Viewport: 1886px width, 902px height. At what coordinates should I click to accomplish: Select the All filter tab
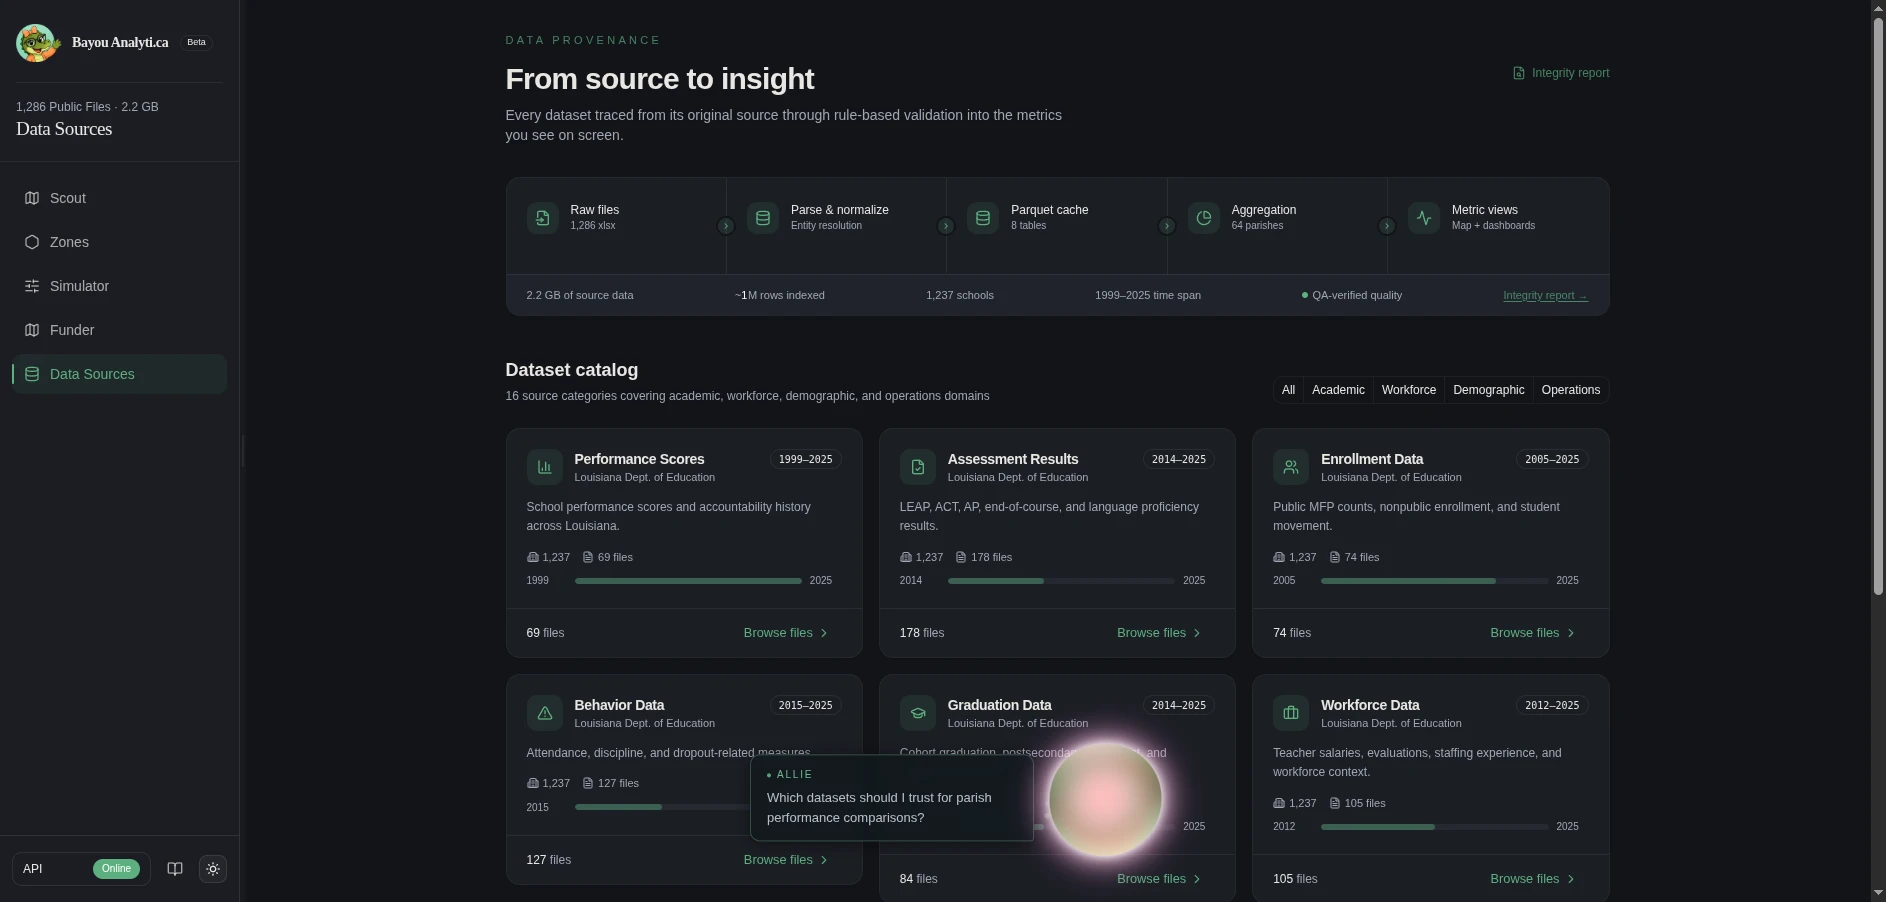[x=1288, y=390]
